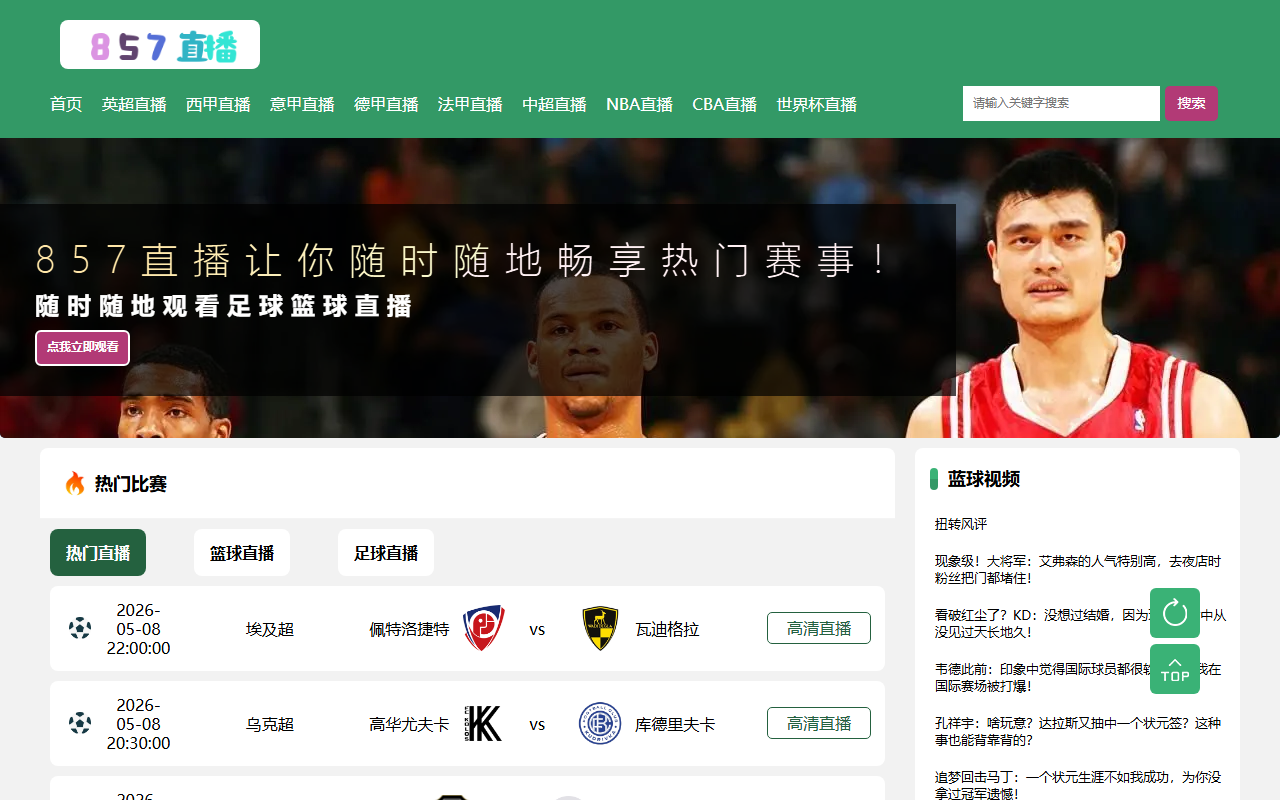Screen dimensions: 1280x800
Task: Click the soccer ball icon in 乌克超 row
Action: coord(80,723)
